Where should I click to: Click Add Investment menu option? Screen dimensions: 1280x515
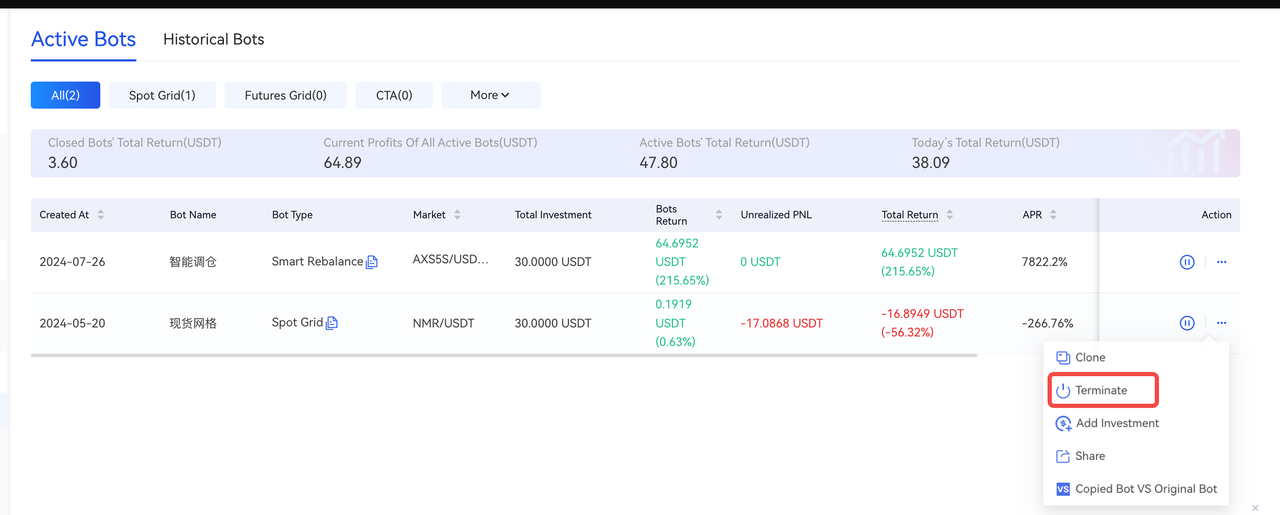click(1117, 423)
